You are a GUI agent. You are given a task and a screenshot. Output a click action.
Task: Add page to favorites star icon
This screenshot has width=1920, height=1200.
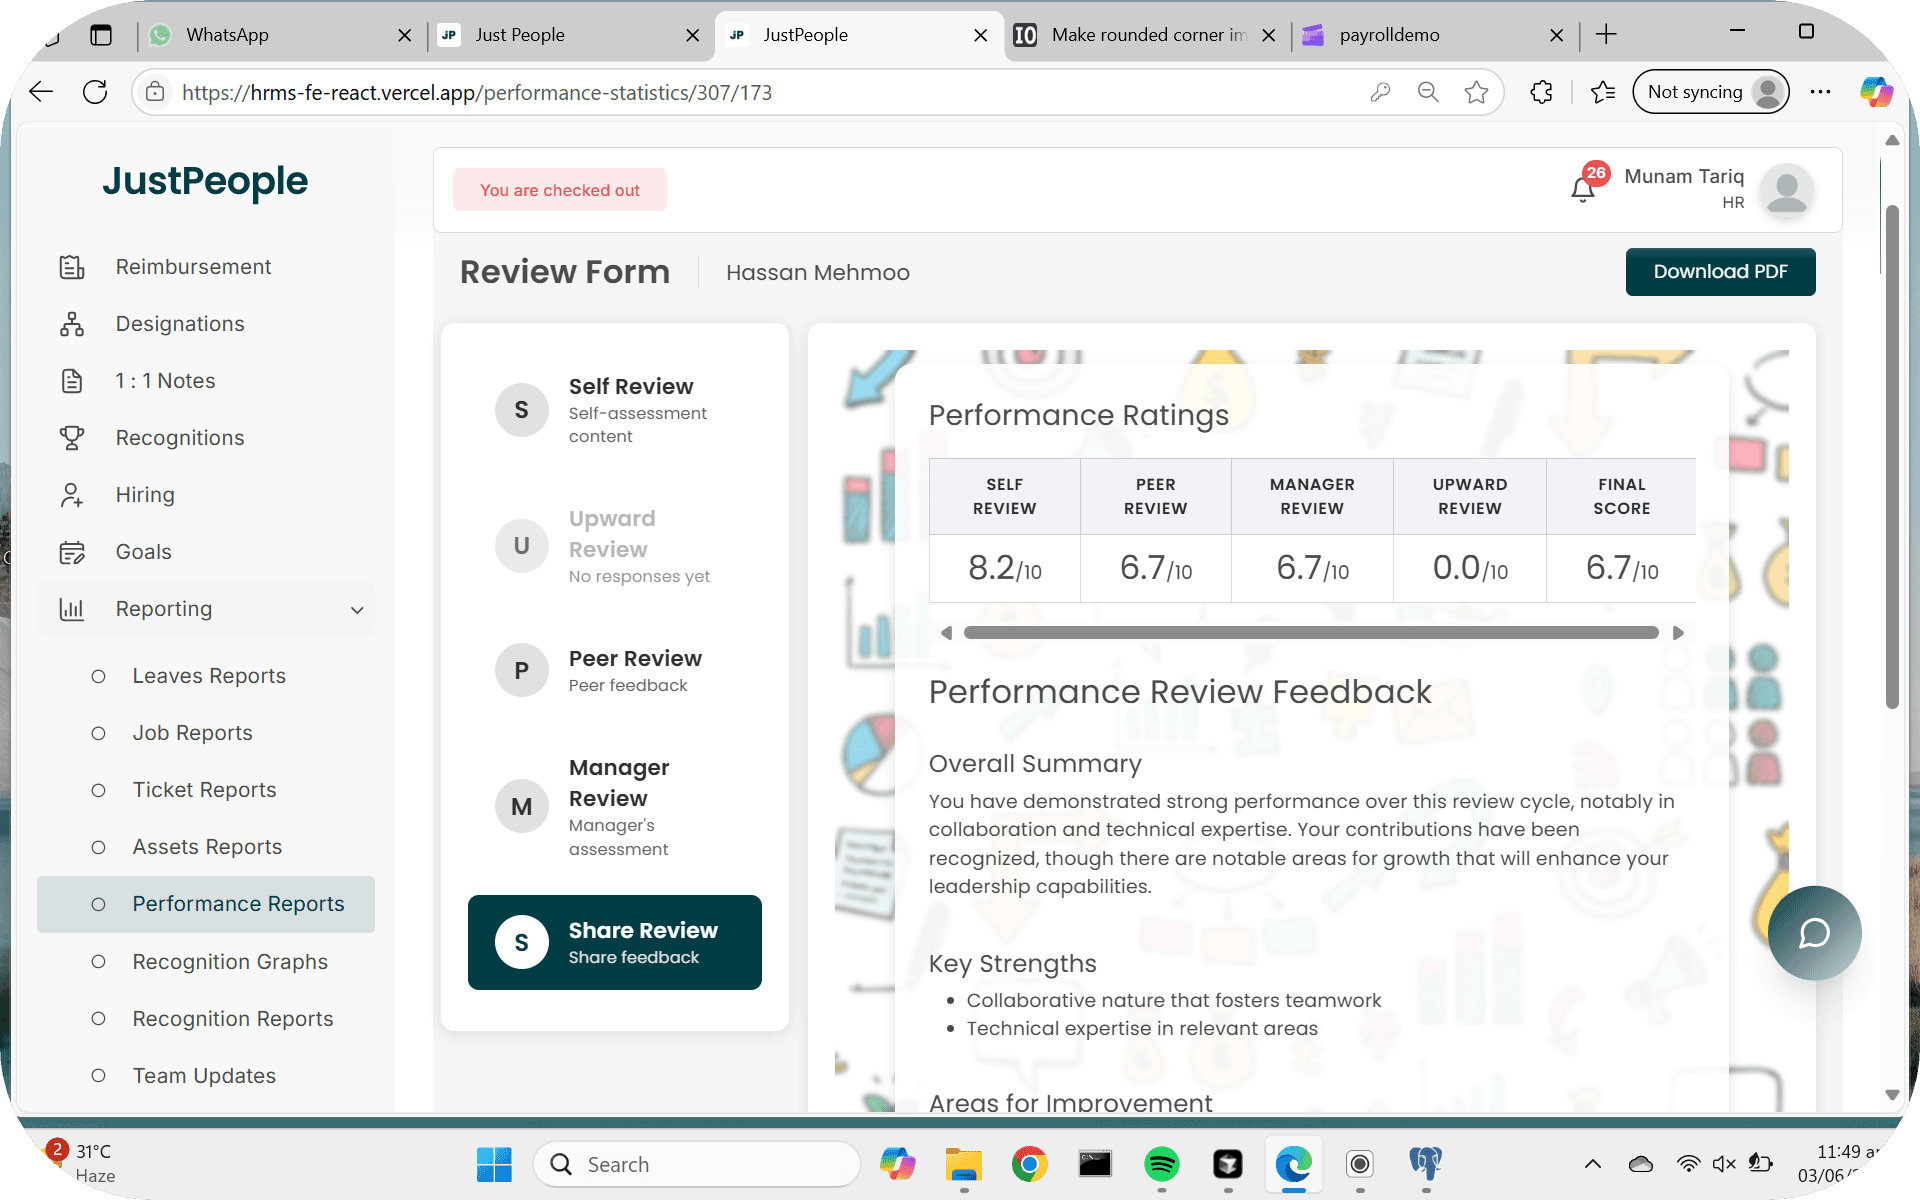coord(1476,92)
